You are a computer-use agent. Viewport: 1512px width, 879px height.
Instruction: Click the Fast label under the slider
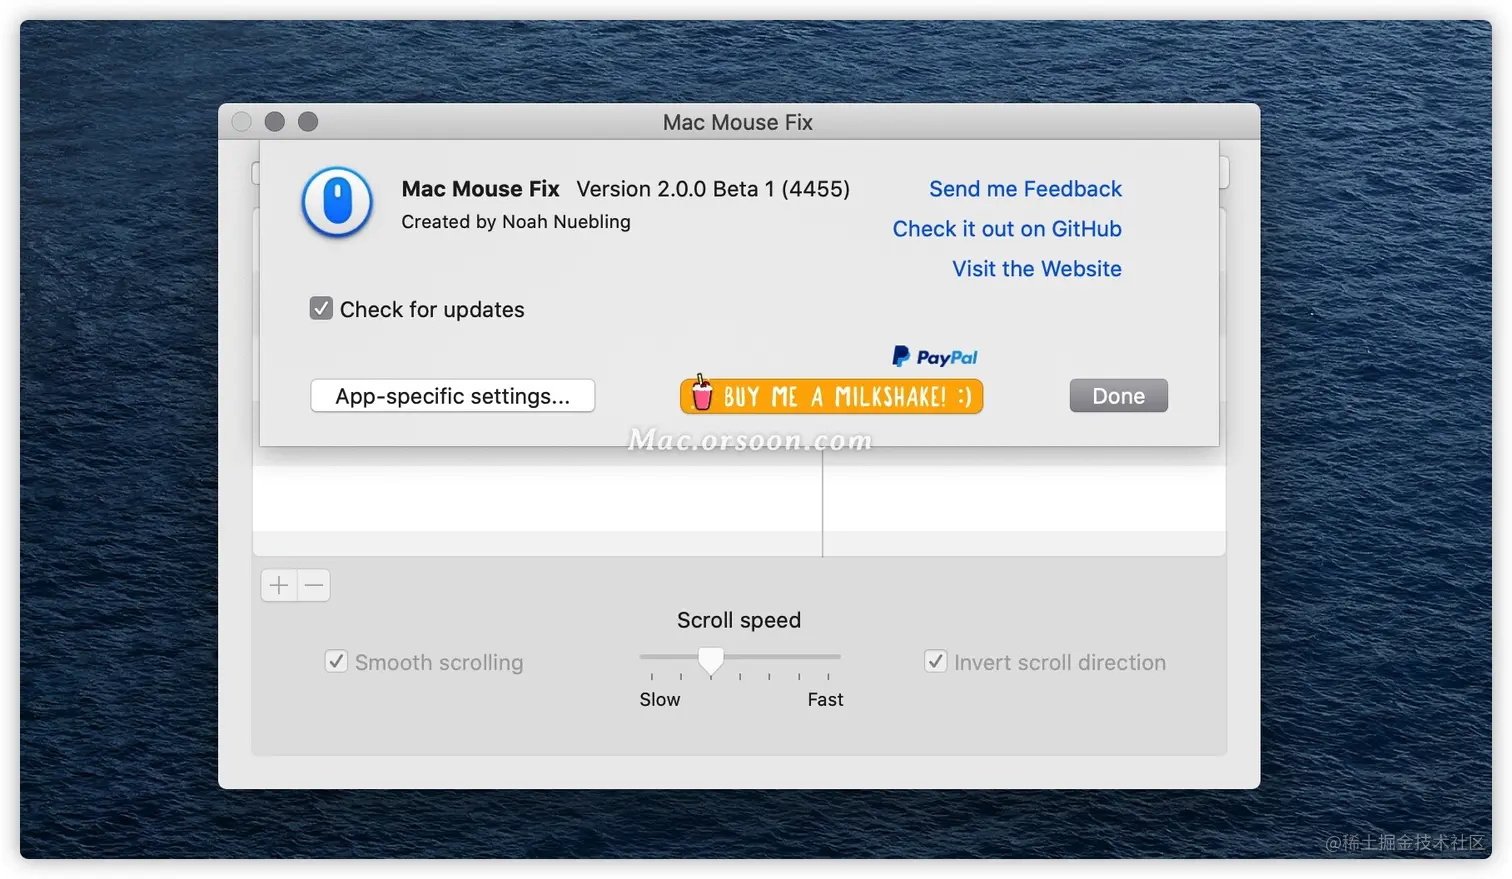tap(825, 700)
